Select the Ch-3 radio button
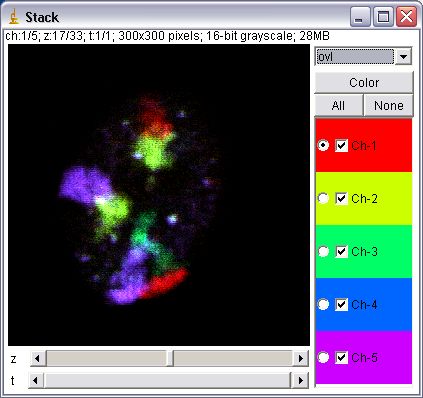This screenshot has height=398, width=423. [x=323, y=251]
